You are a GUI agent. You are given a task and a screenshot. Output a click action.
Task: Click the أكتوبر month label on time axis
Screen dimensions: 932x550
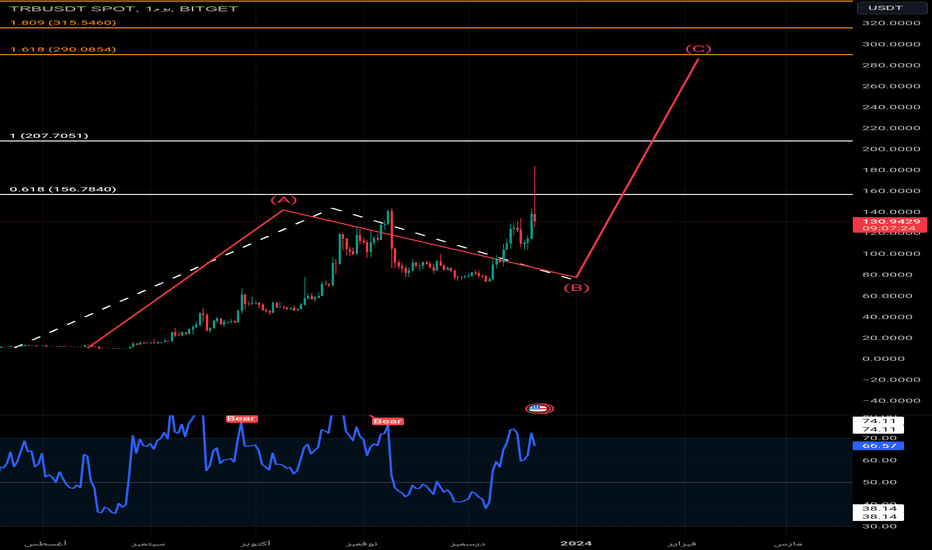tap(256, 543)
